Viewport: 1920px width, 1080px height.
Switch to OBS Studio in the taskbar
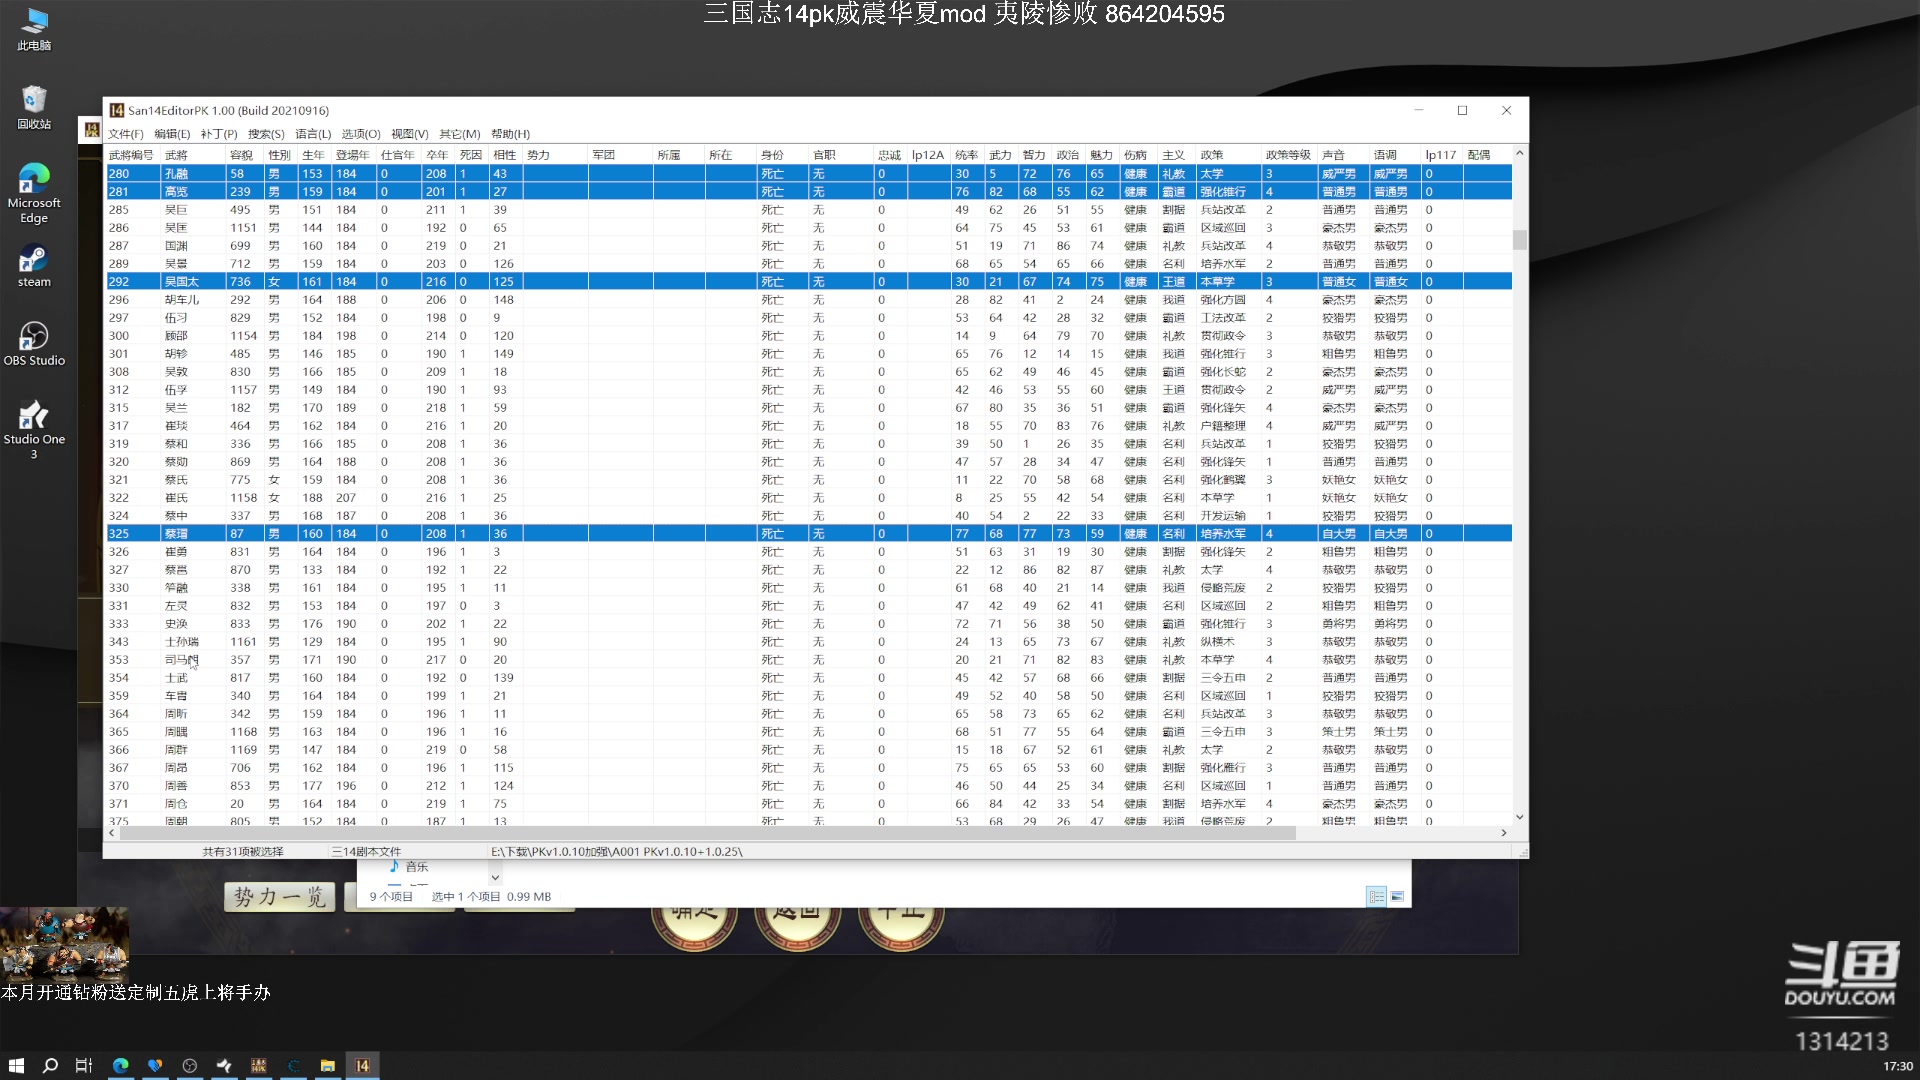pos(190,1066)
